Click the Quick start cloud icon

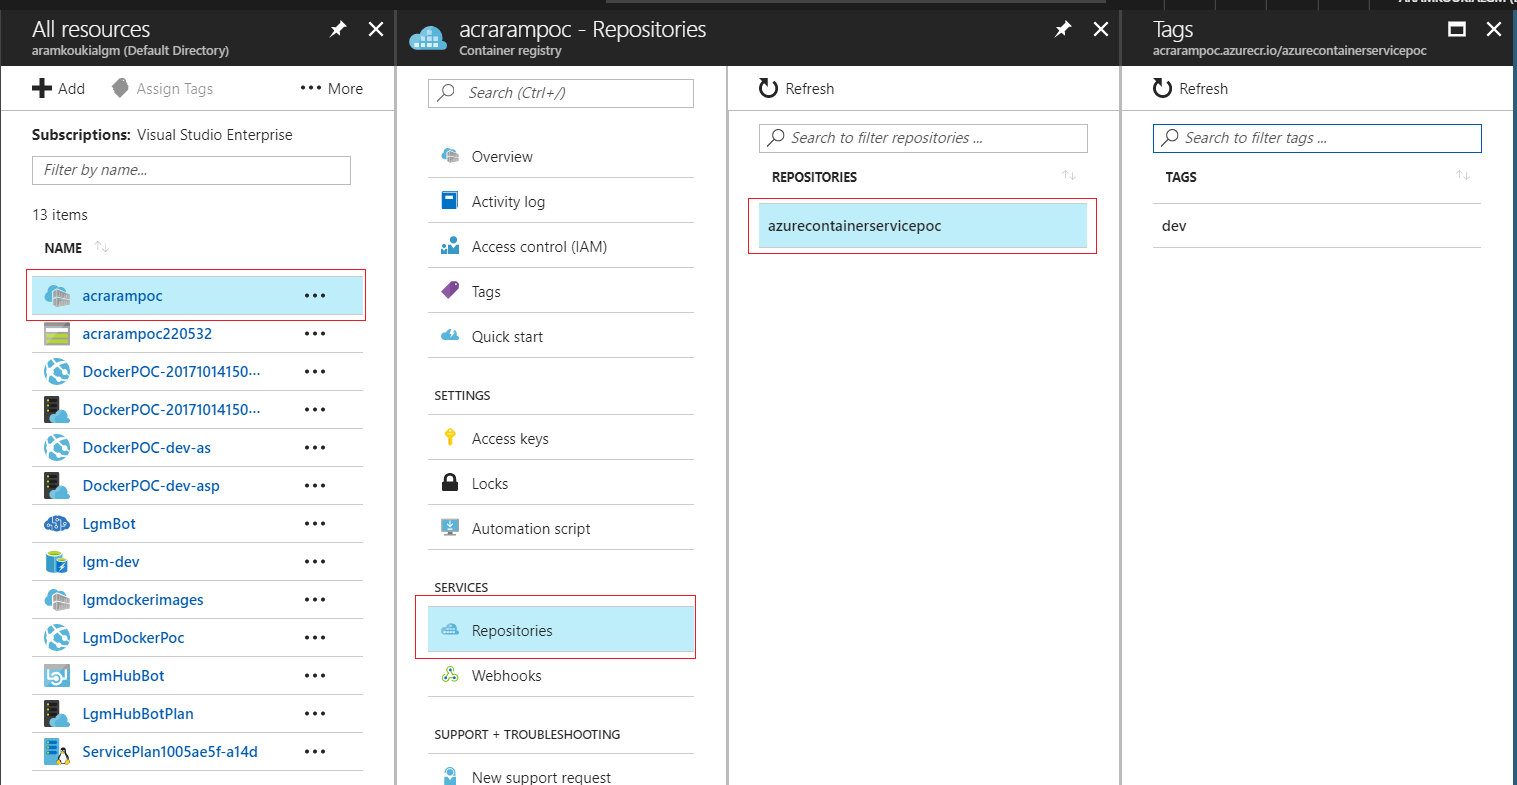coord(450,336)
